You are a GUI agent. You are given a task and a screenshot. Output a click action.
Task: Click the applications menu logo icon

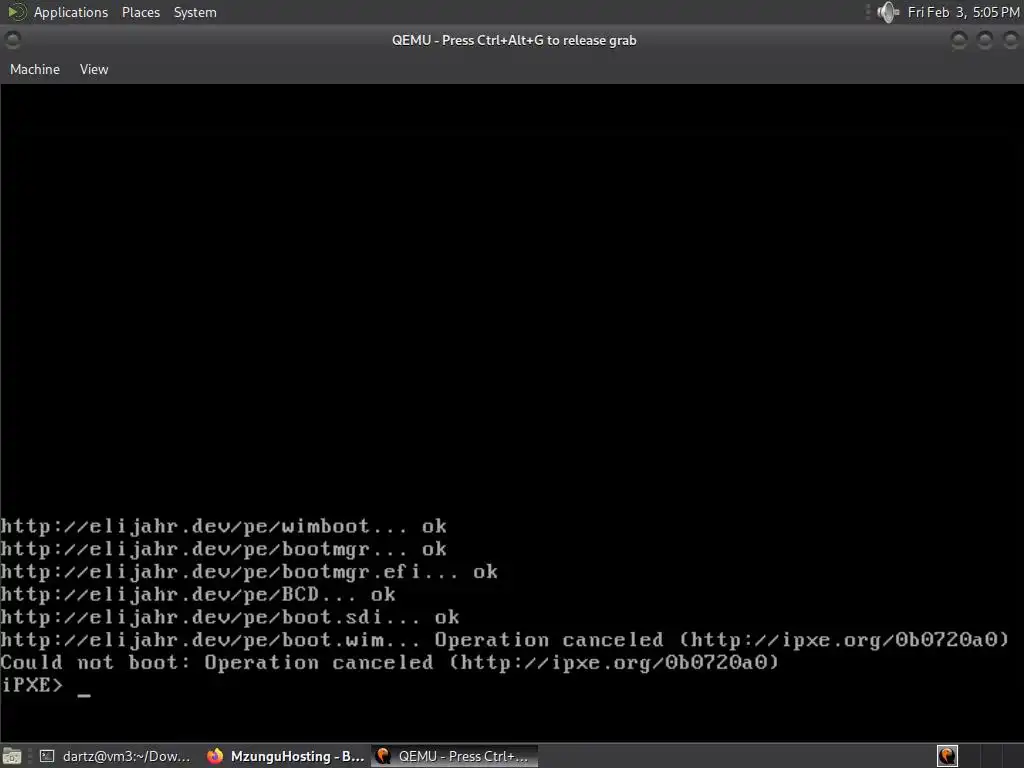click(x=16, y=12)
